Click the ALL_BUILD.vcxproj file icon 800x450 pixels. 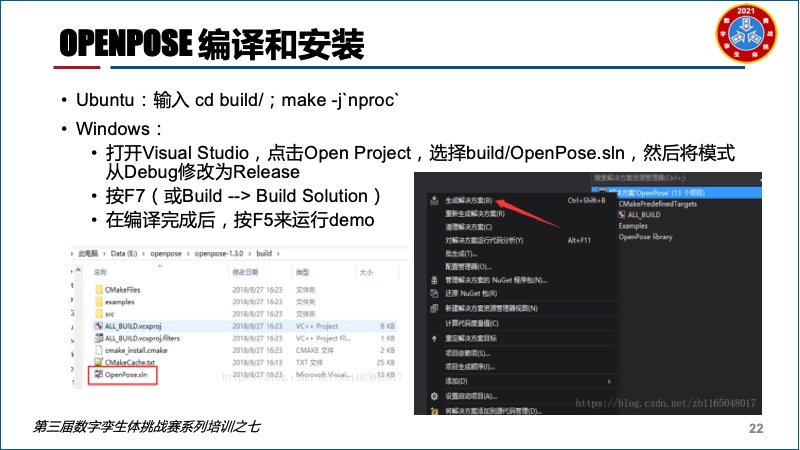[x=99, y=326]
